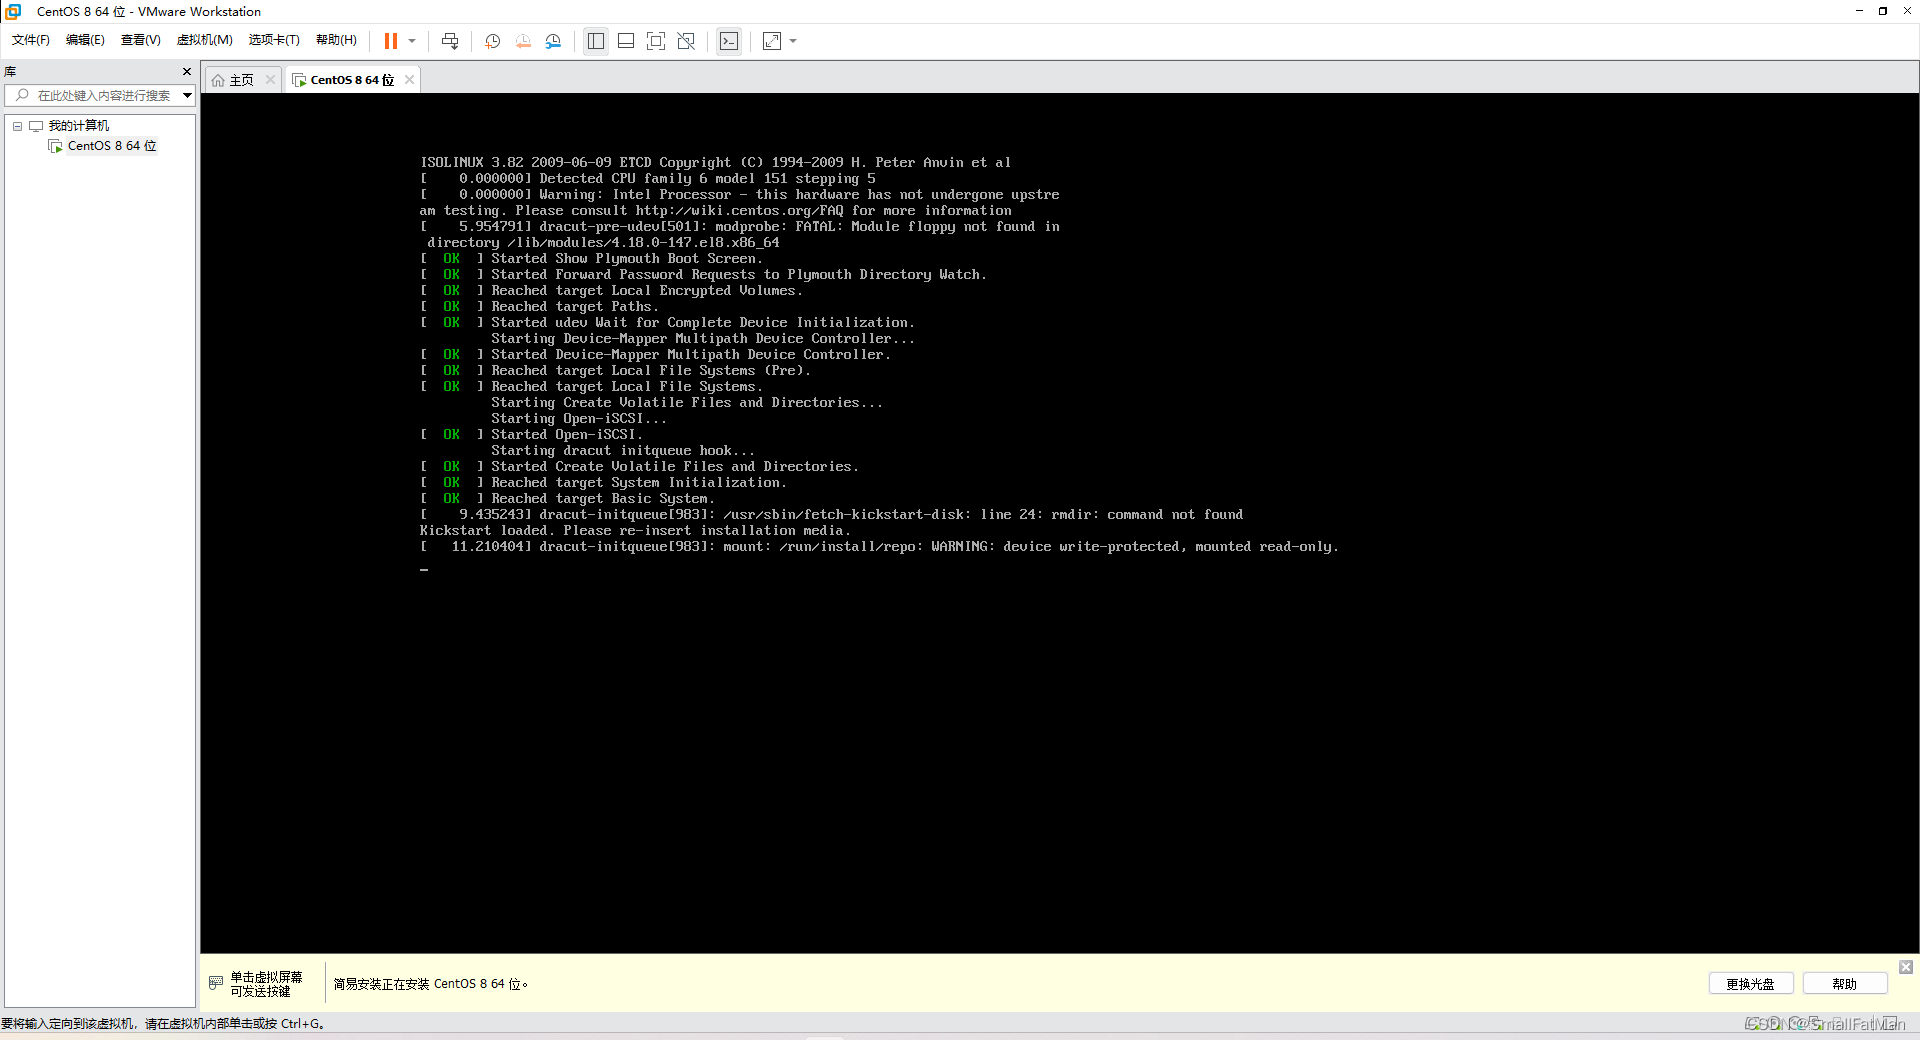Click inside the VM console screen
This screenshot has height=1040, width=1920.
pyautogui.click(x=1059, y=522)
